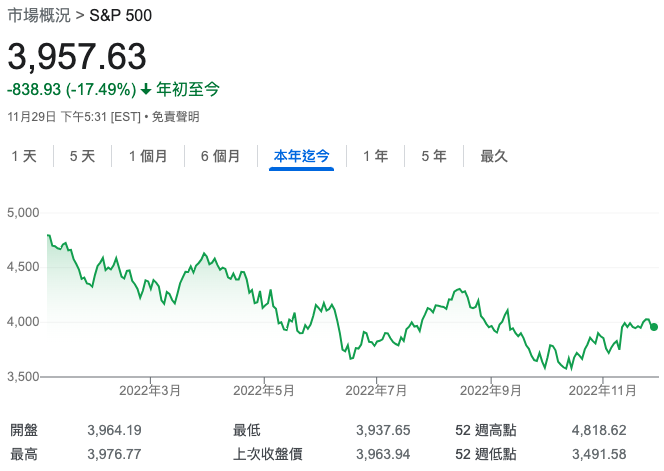Choose the 本年迄今 tab
Viewport: 664px width, 471px height.
coord(302,156)
